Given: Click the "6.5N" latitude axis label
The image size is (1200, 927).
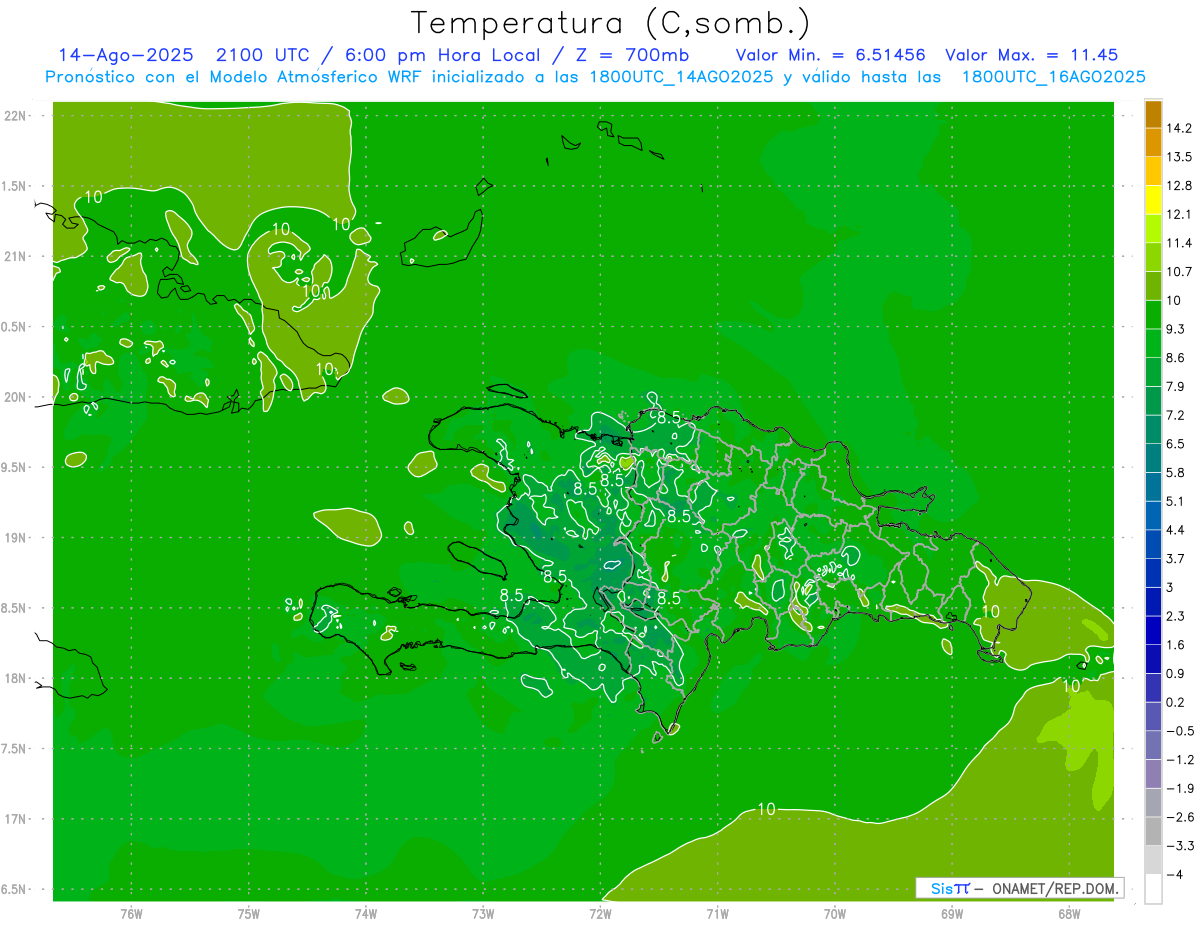Looking at the screenshot, I should coord(14,890).
